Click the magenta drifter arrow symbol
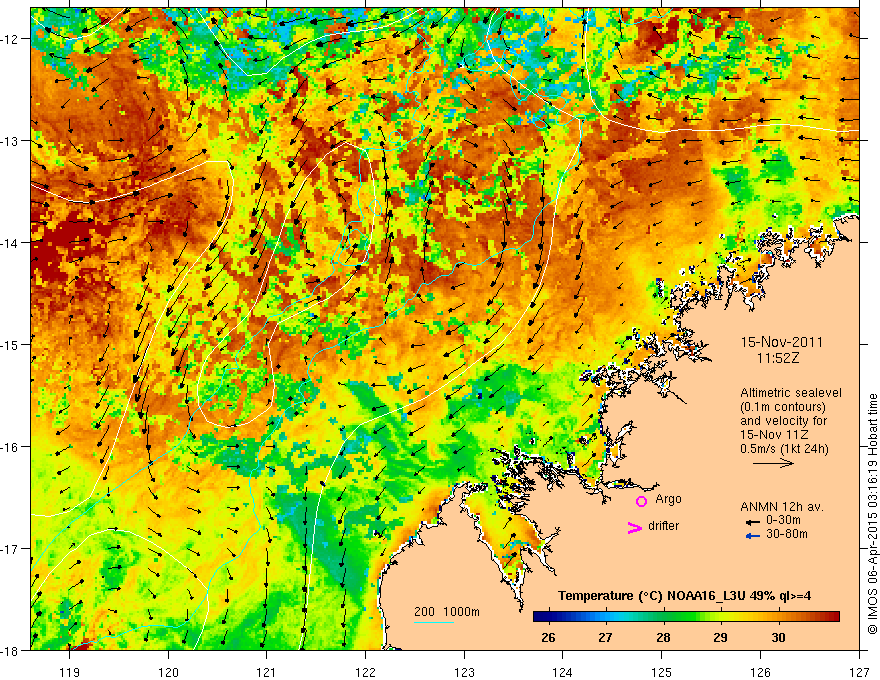This screenshot has width=880, height=680. pyautogui.click(x=634, y=527)
